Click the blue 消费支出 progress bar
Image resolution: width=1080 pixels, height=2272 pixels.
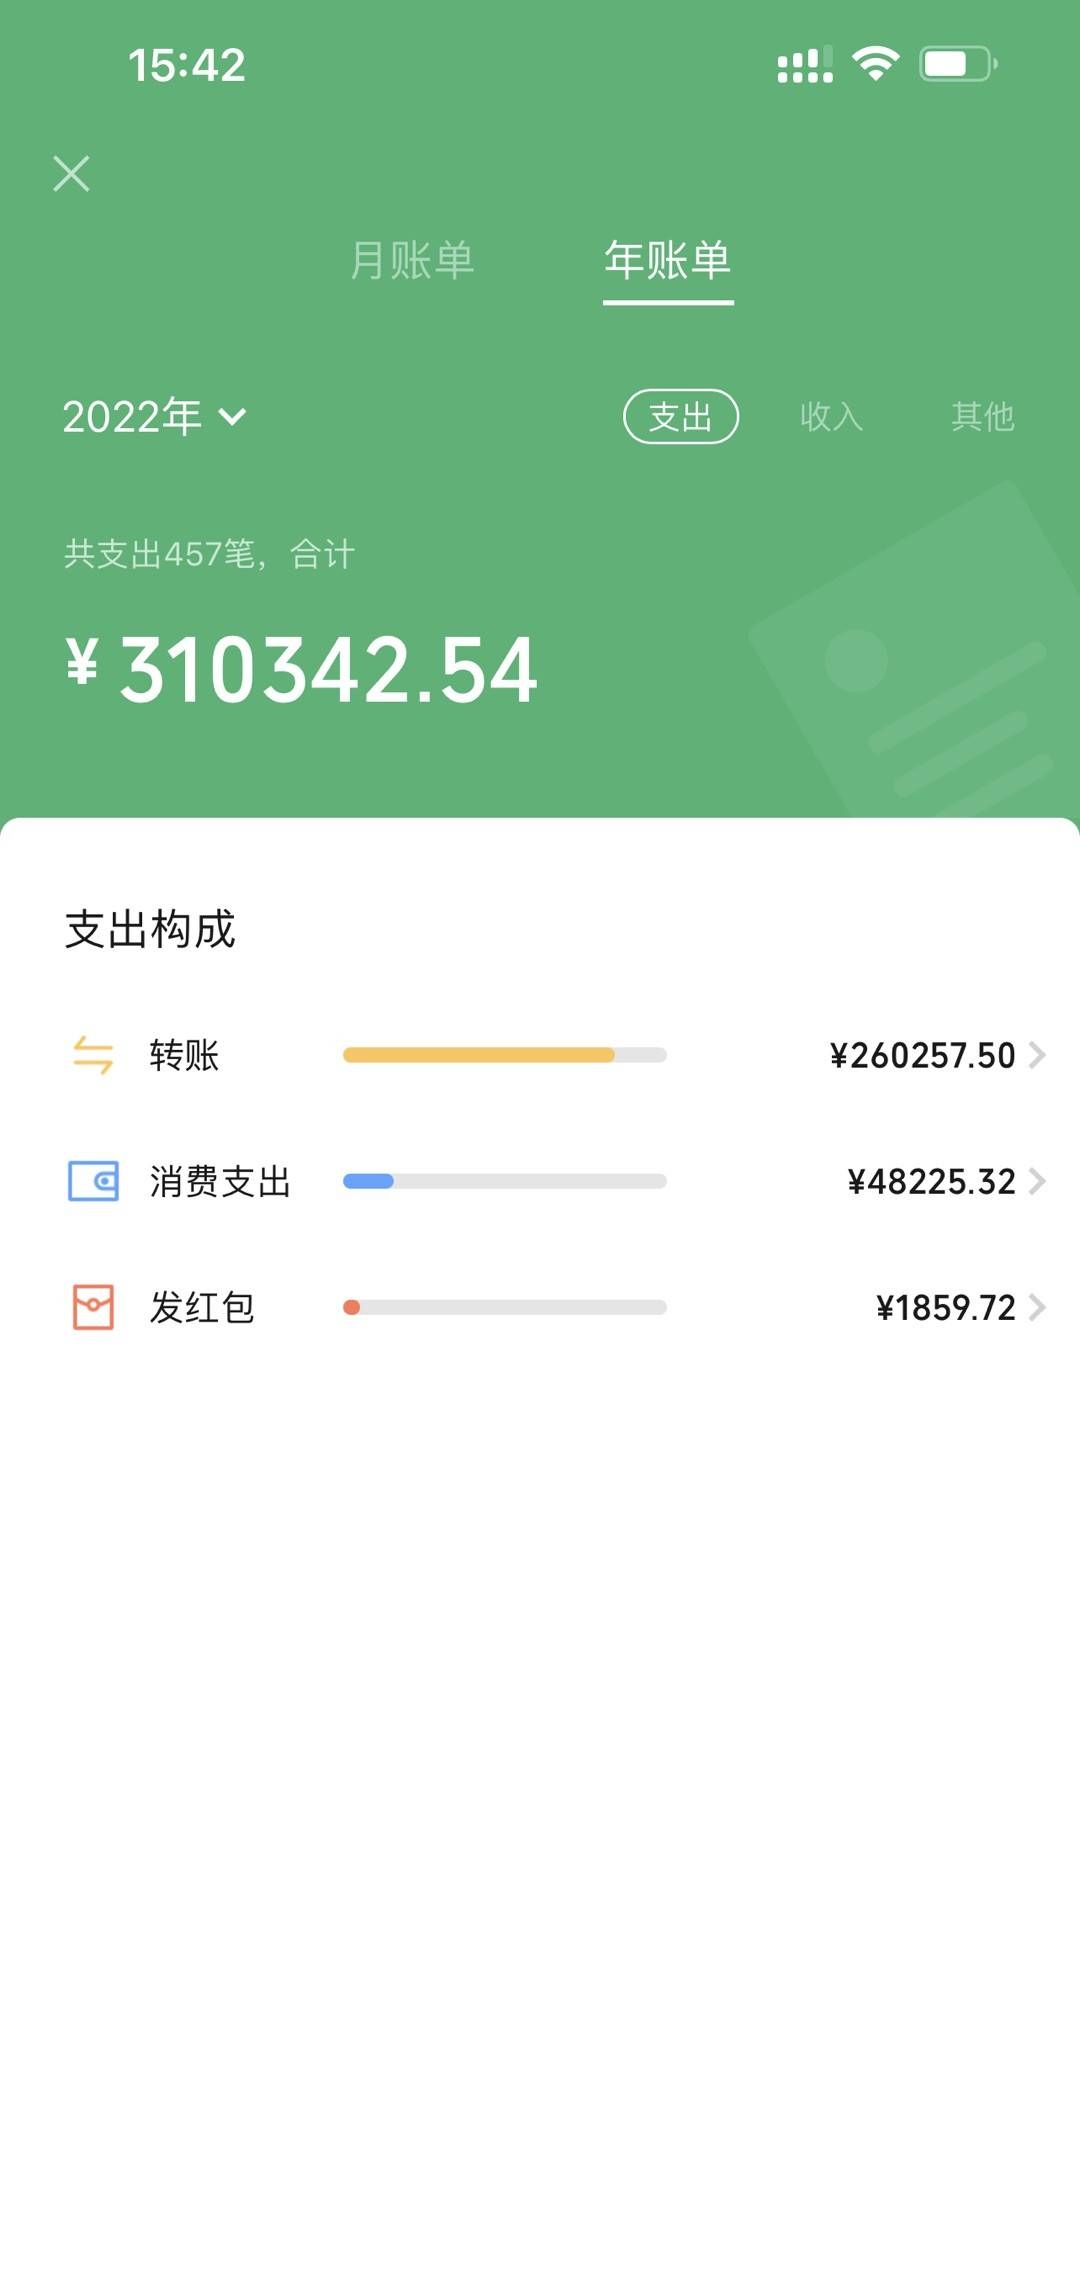point(369,1181)
